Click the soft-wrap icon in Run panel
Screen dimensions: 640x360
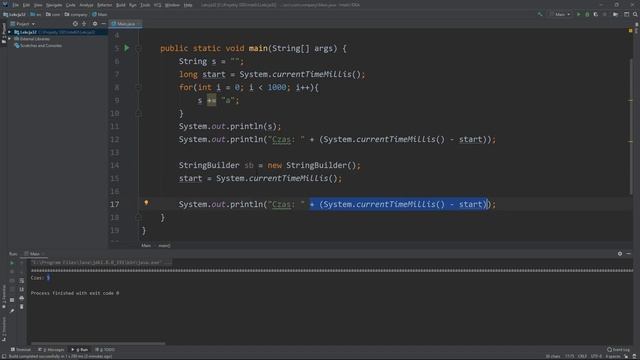click(22, 281)
